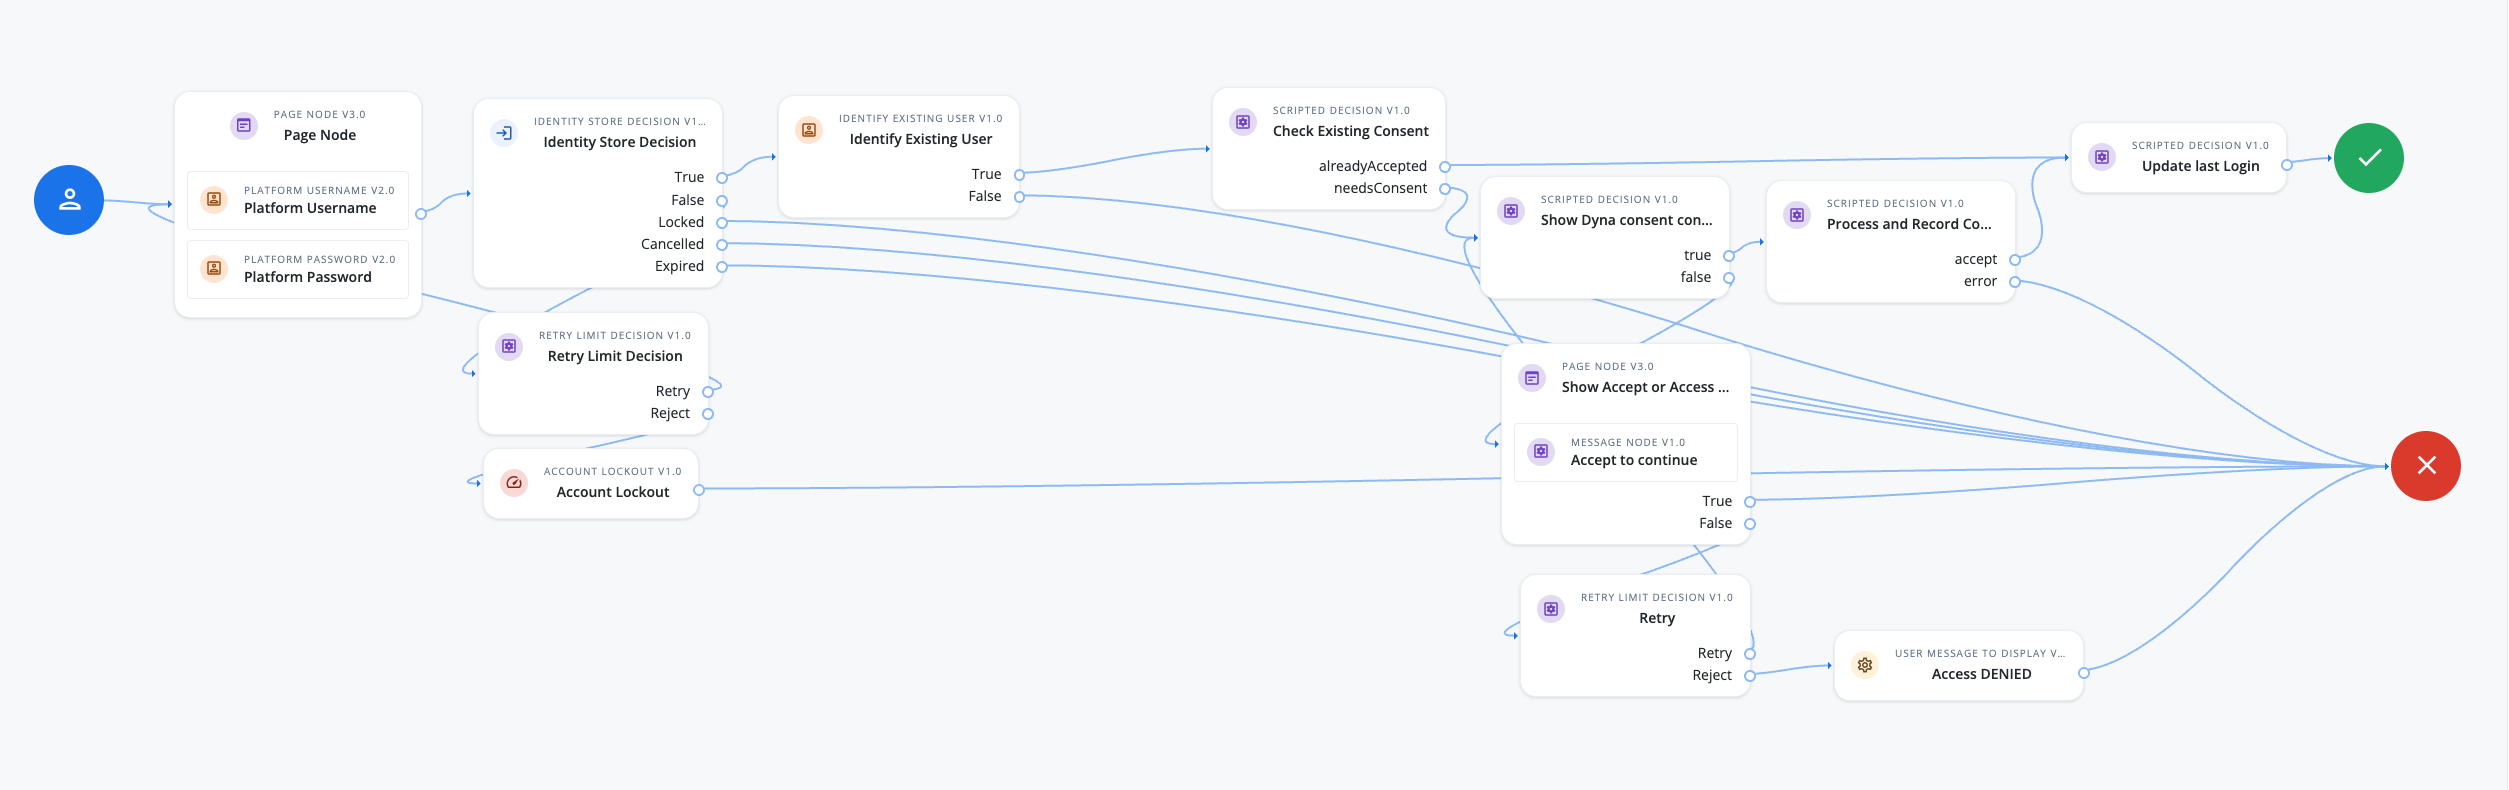Click the Access DENIED output connector
Screen dimensions: 2509x790
(2084, 673)
